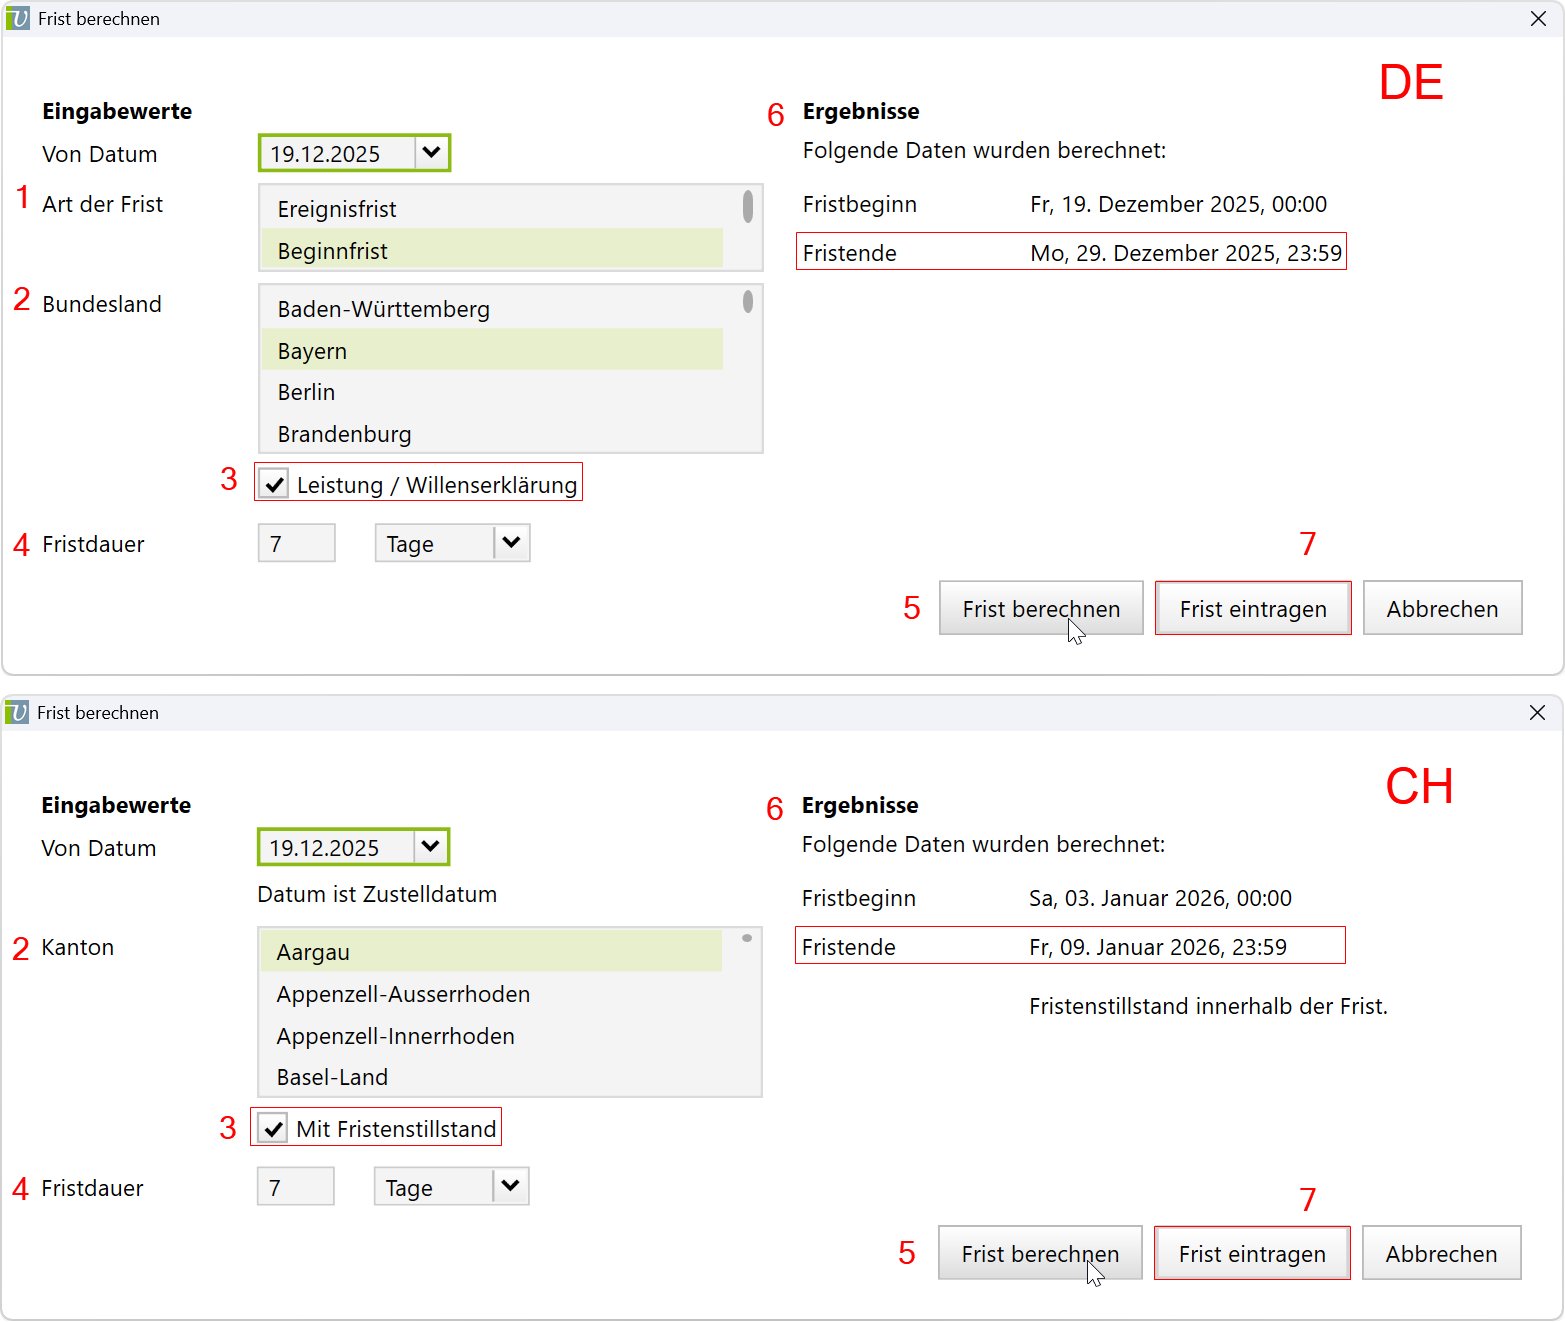Choose Appenzell-Innerrhoden in the Kanton list
The image size is (1565, 1322).
point(395,1036)
